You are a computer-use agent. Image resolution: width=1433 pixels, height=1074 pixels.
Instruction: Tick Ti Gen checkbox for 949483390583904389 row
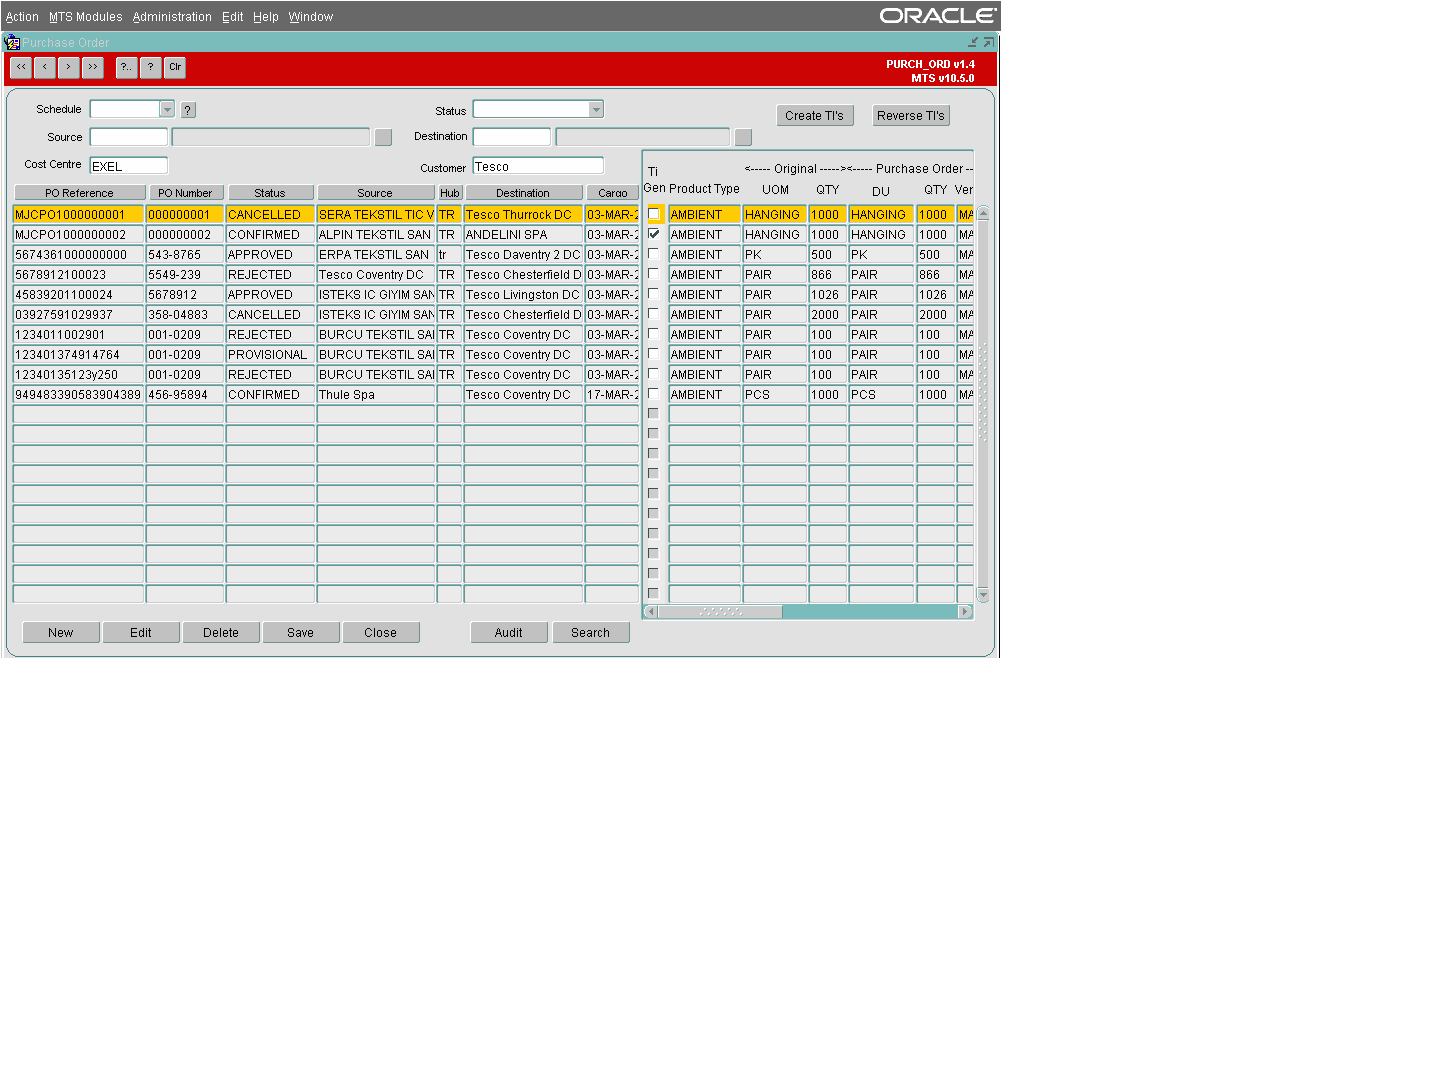tap(654, 394)
